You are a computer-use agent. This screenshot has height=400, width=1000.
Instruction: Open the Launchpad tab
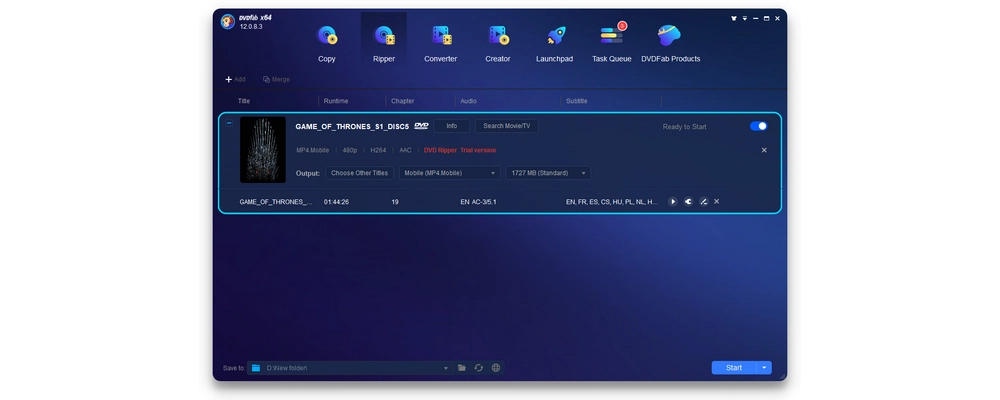tap(554, 43)
